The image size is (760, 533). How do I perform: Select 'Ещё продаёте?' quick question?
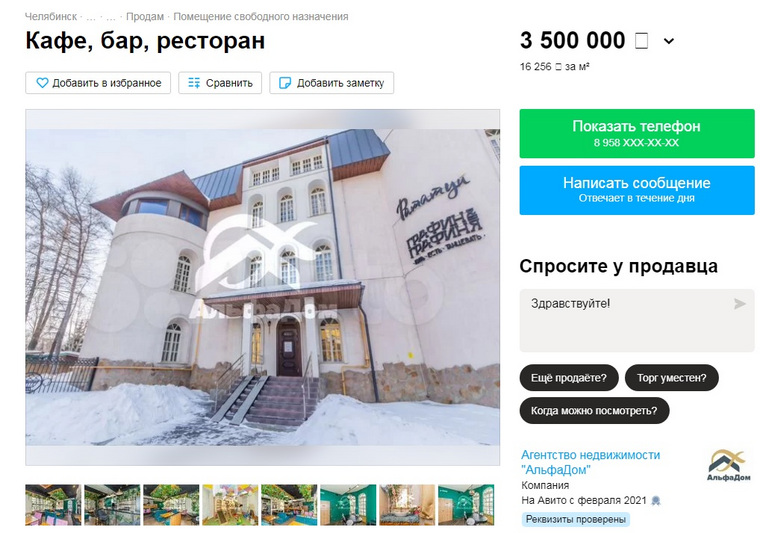tap(569, 377)
